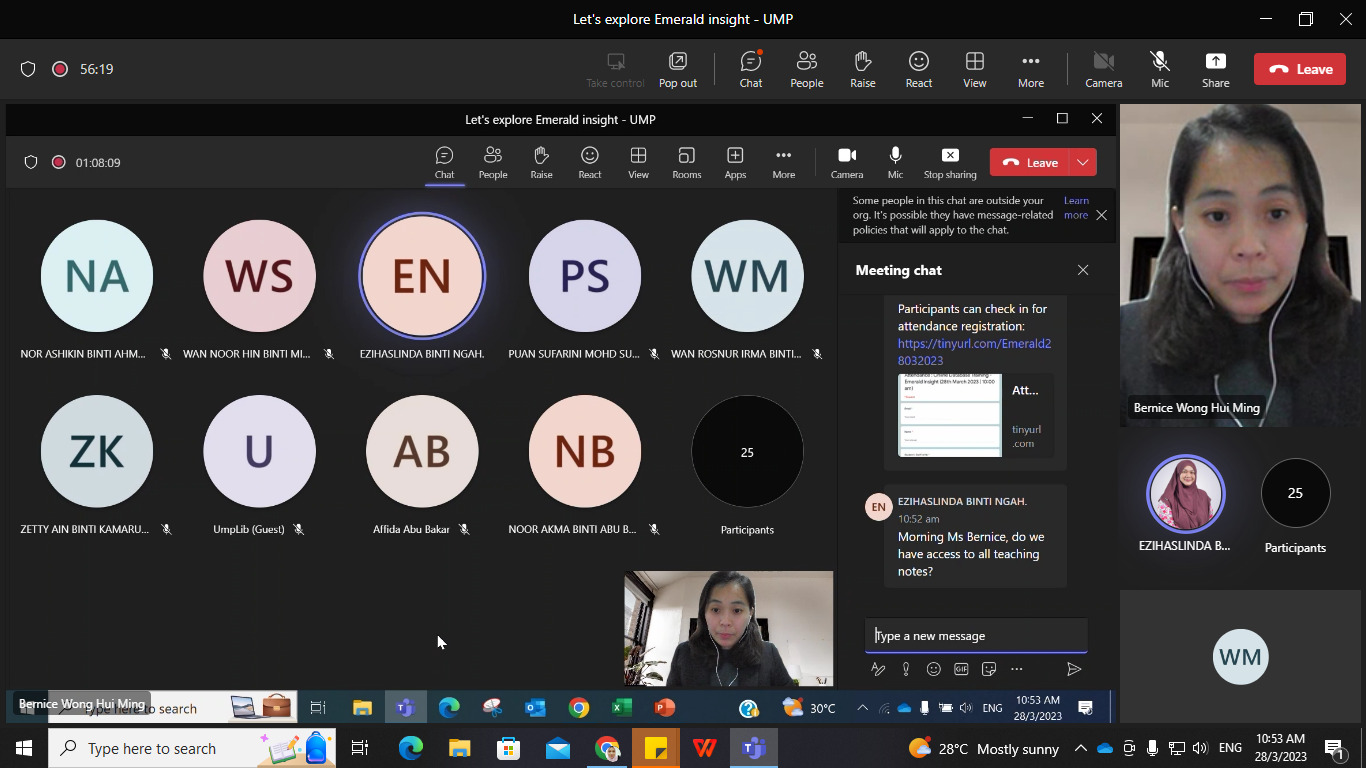Screen dimensions: 1366x768
Task: Click the Outlook icon in the shared taskbar
Action: [535, 708]
